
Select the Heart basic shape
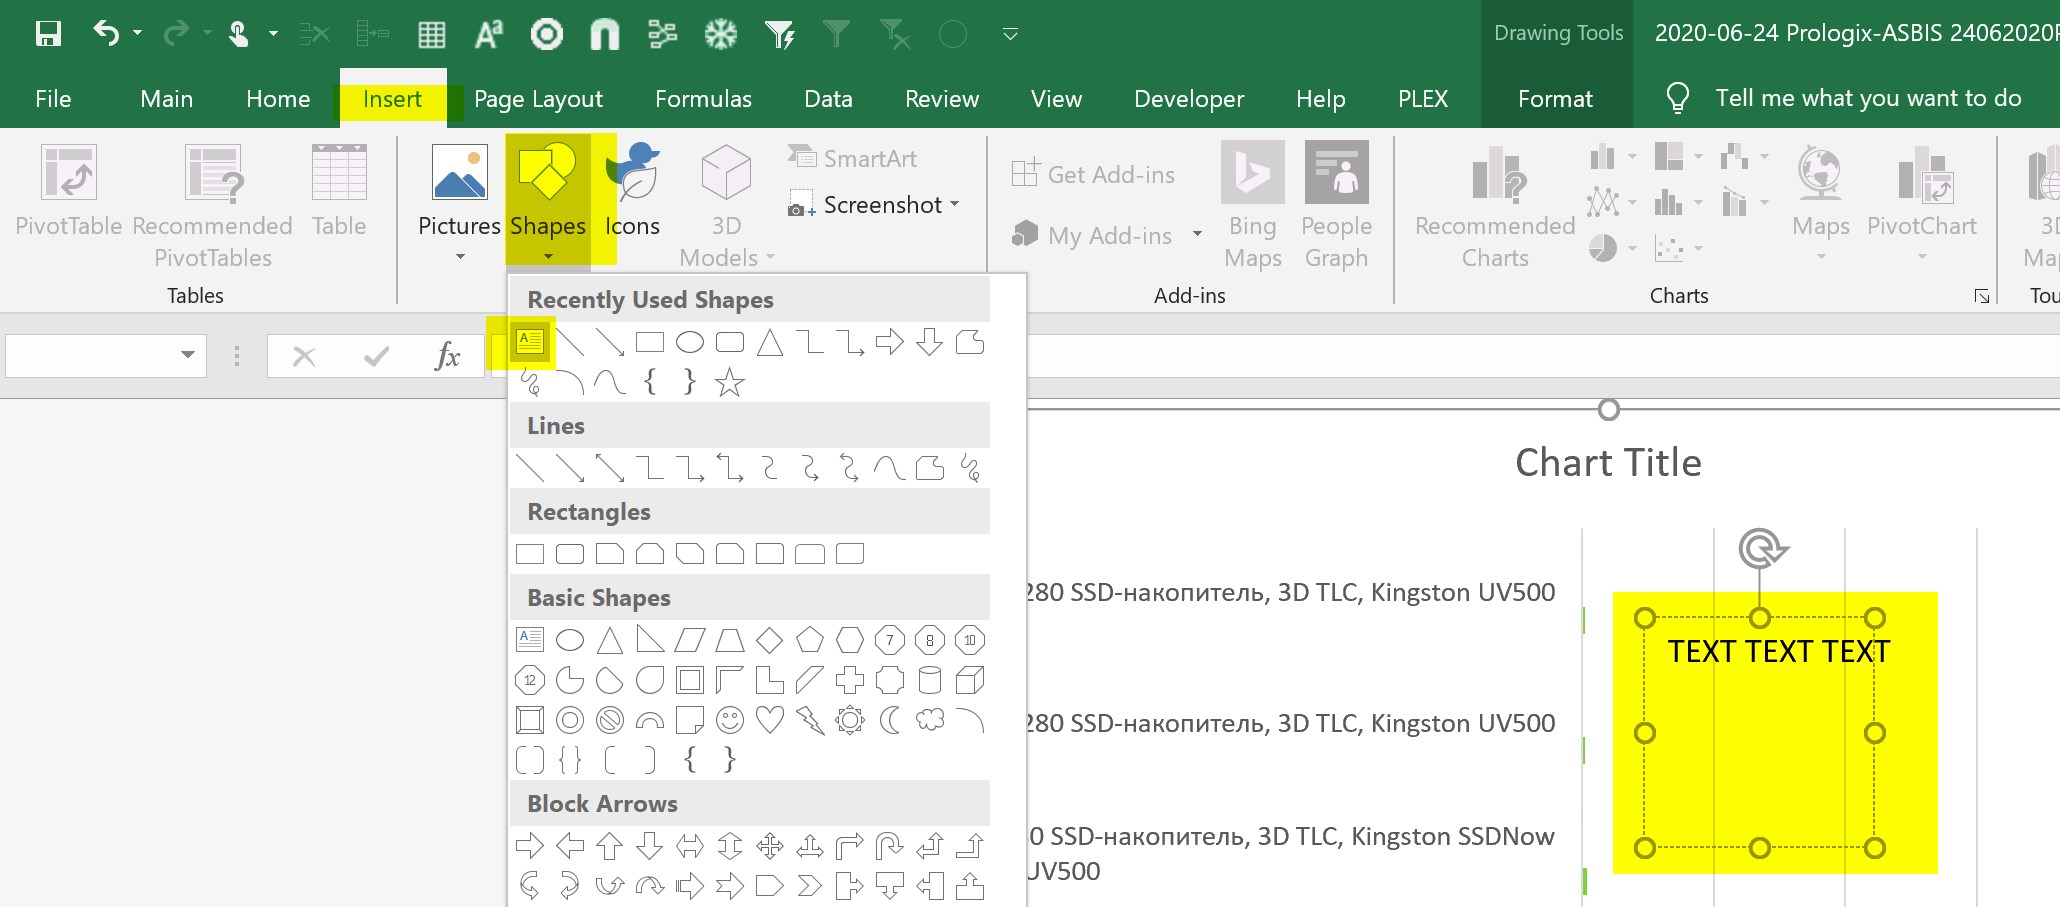(x=770, y=720)
